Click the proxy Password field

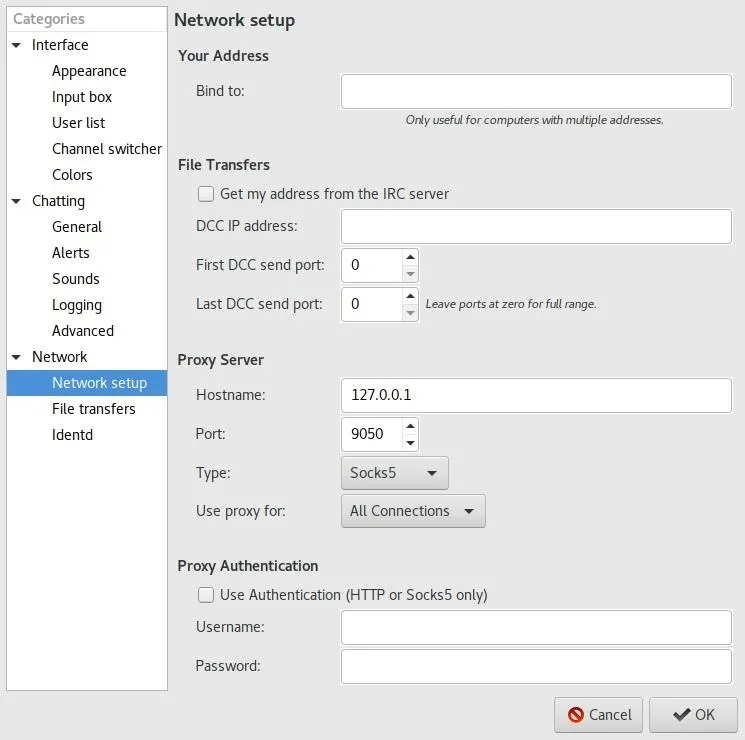536,666
